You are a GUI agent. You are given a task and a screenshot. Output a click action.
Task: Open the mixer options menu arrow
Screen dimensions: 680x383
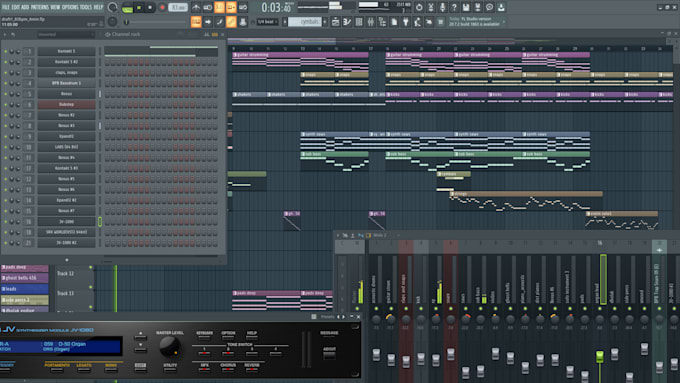click(x=338, y=236)
